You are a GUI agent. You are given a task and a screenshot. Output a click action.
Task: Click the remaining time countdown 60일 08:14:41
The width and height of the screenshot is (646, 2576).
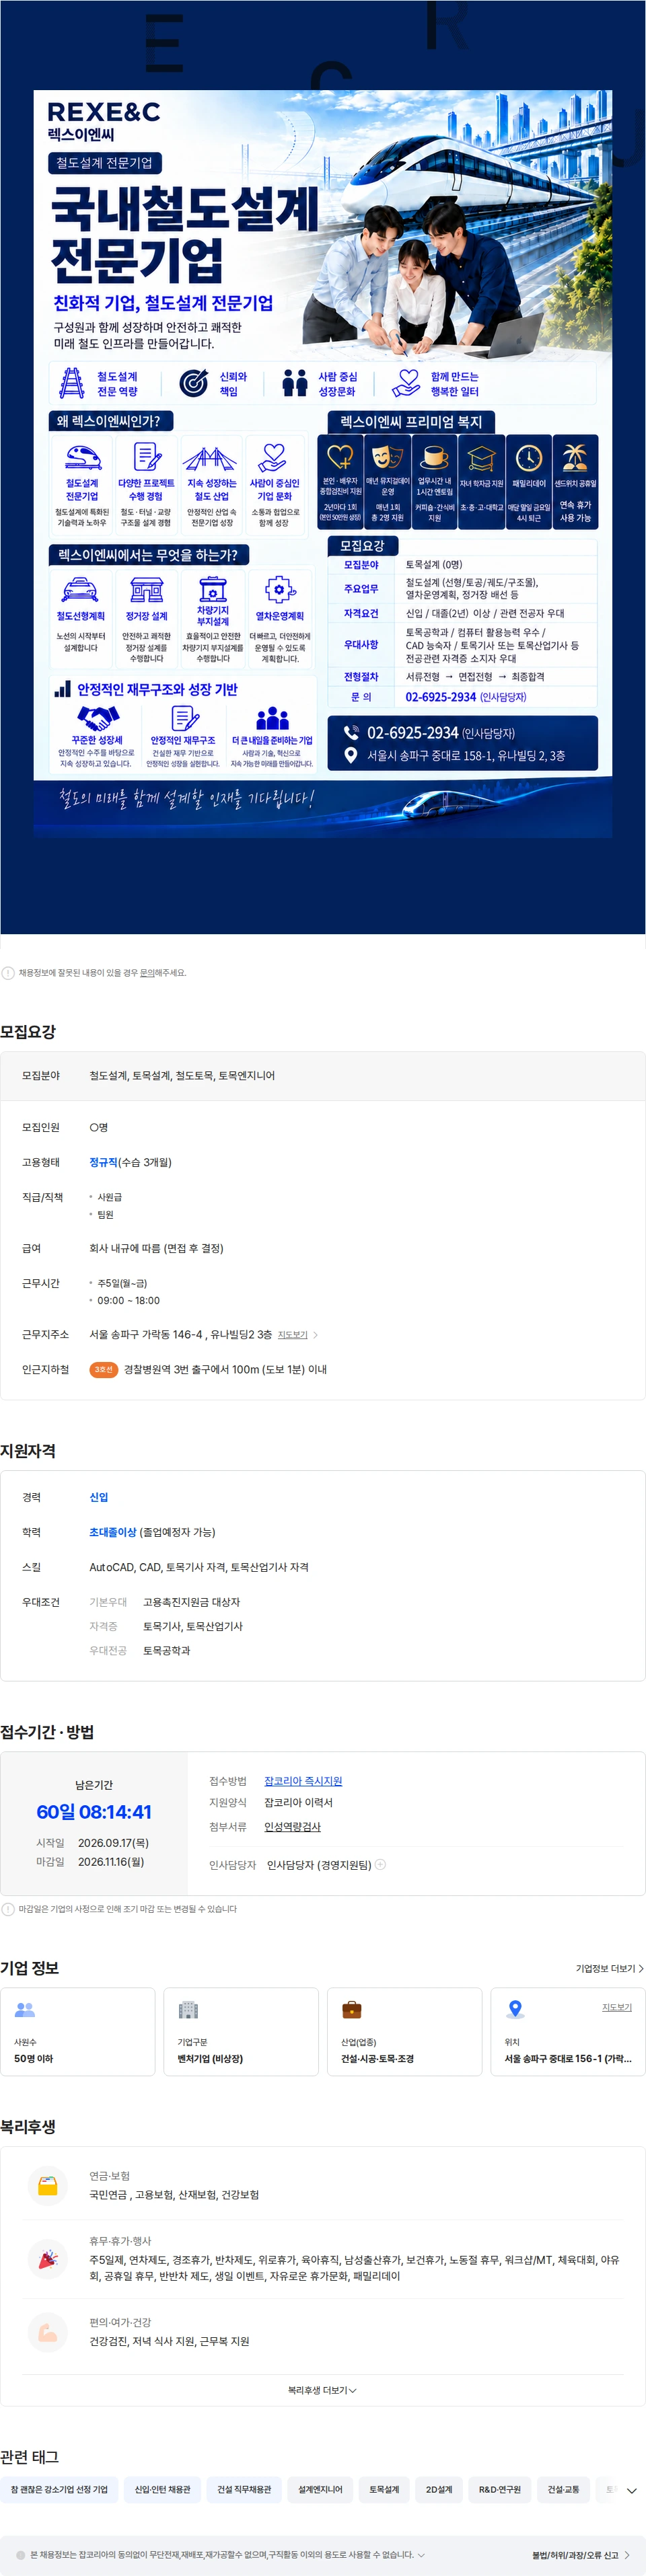(x=94, y=1811)
